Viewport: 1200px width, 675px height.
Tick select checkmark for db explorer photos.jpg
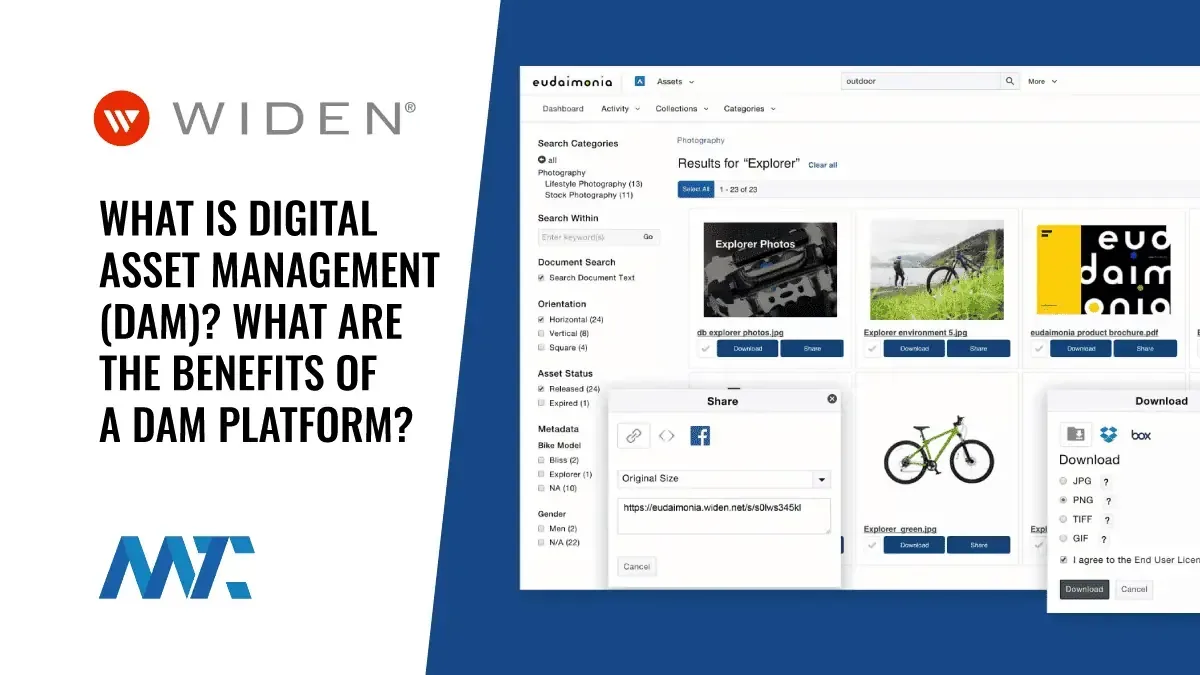click(706, 349)
